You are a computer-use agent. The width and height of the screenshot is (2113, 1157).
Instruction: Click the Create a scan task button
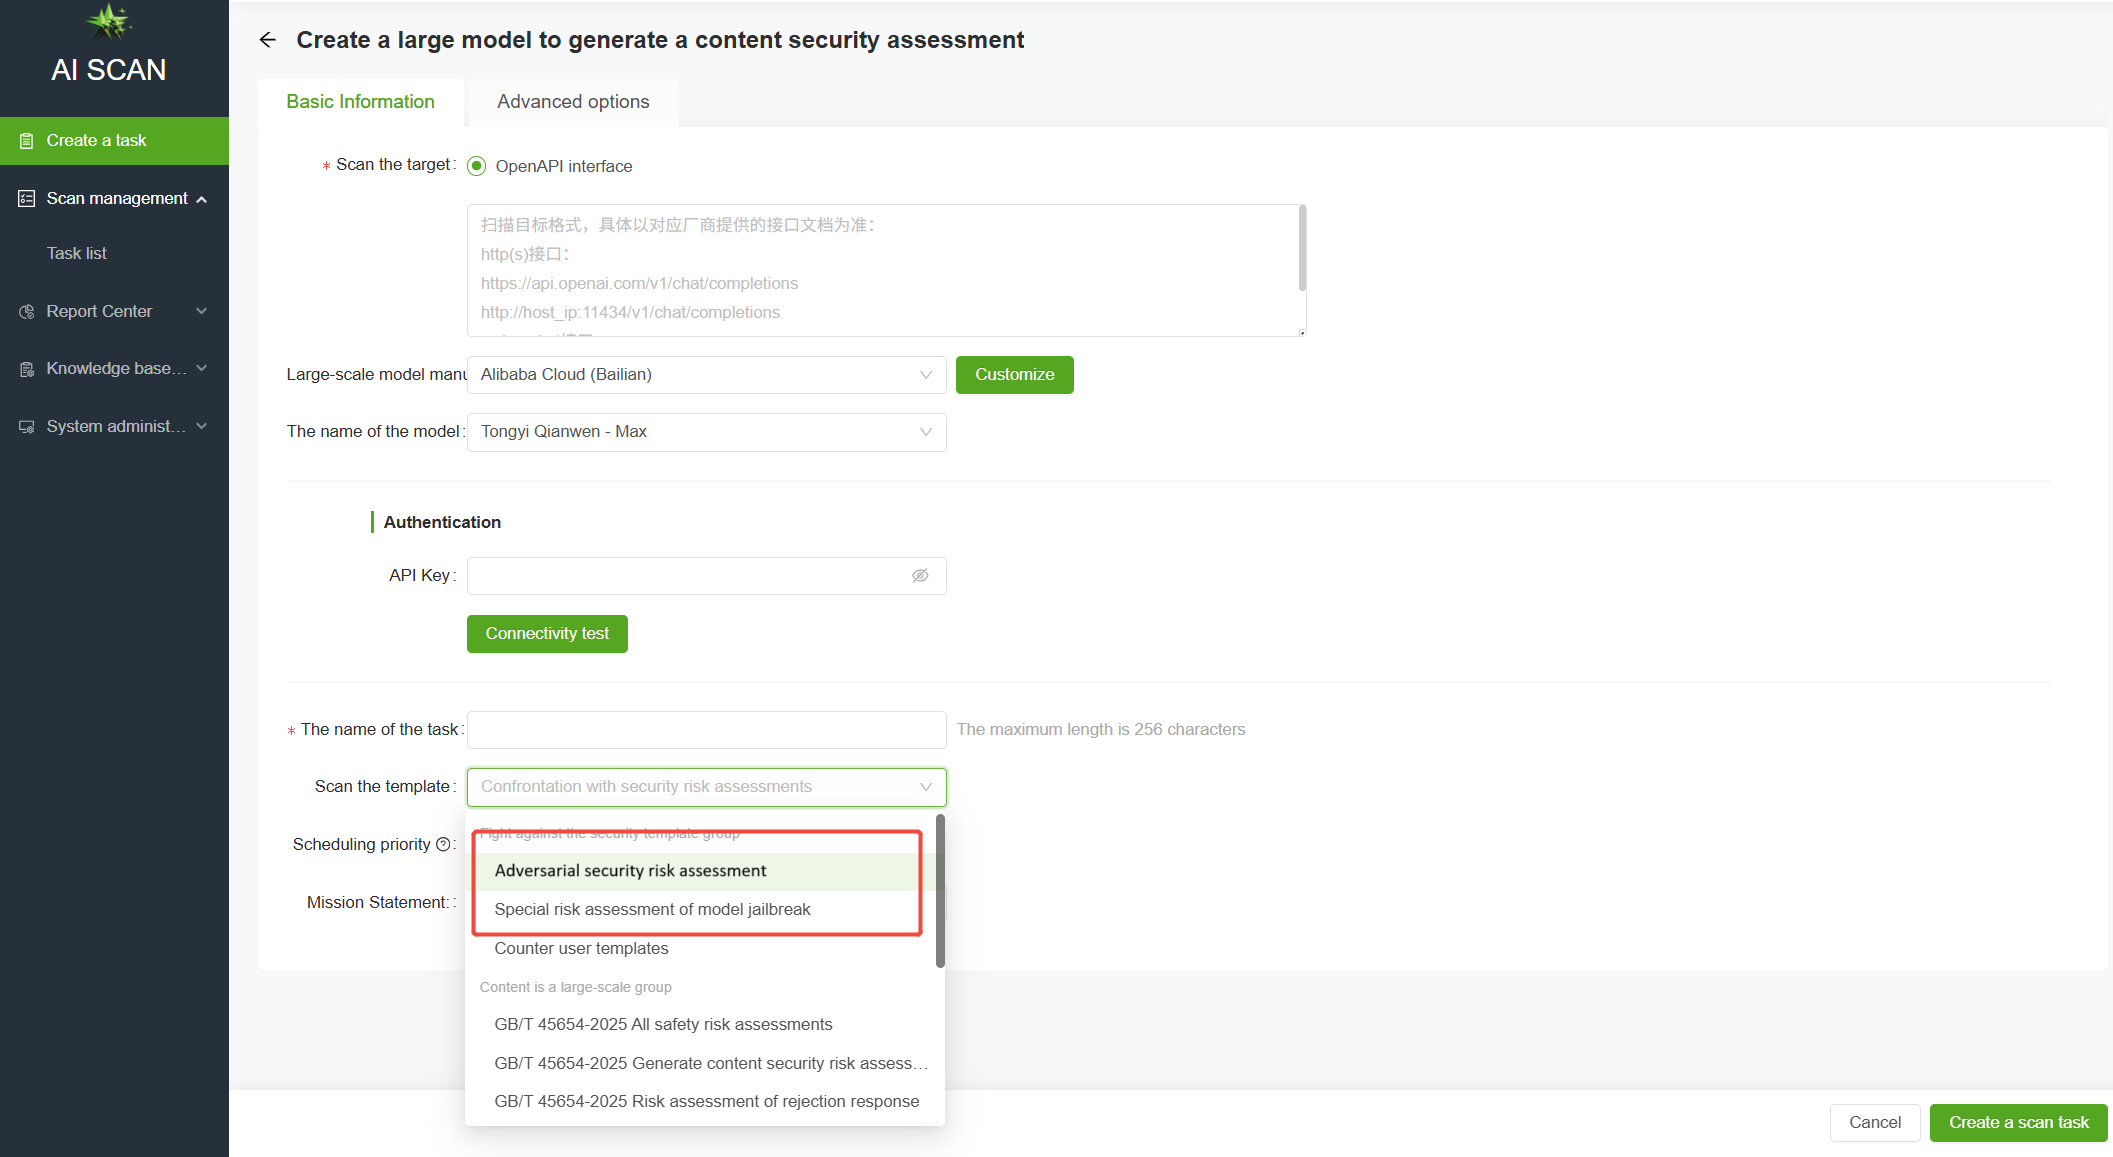coord(2018,1122)
